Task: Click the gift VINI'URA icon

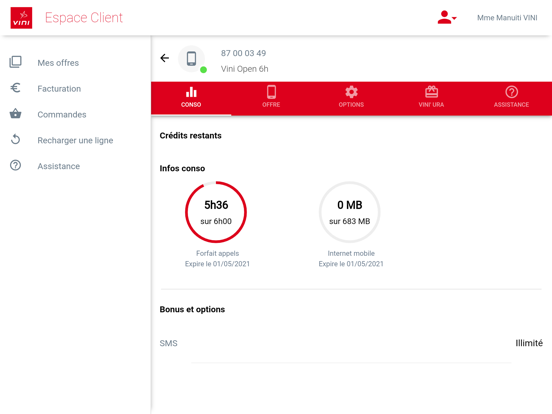Action: (x=431, y=92)
